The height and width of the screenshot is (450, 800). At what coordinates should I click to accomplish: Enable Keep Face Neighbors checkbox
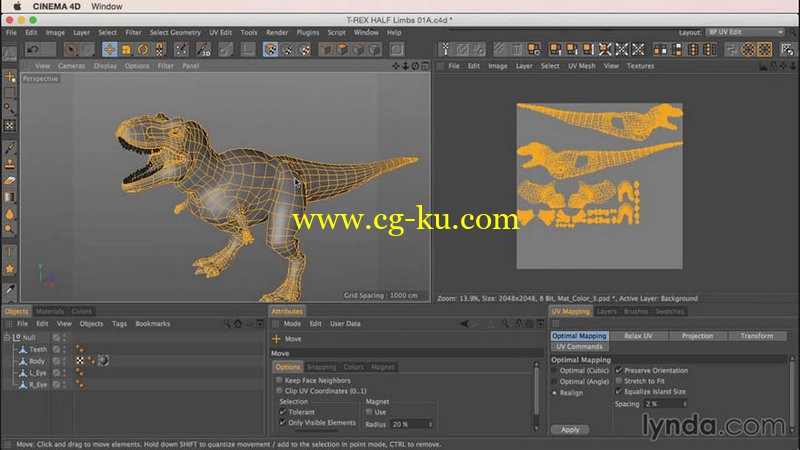coord(279,380)
